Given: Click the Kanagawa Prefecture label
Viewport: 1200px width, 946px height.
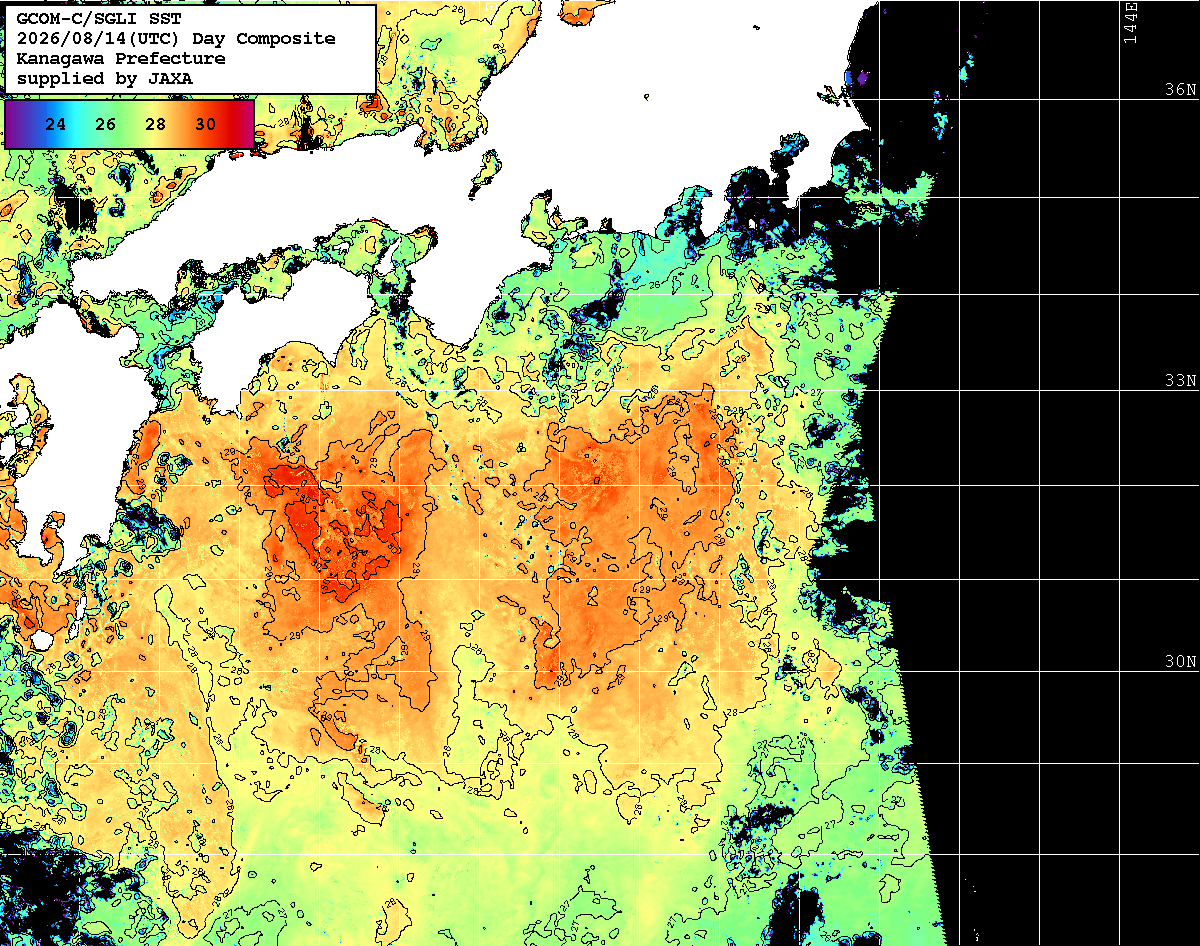Looking at the screenshot, I should (121, 58).
